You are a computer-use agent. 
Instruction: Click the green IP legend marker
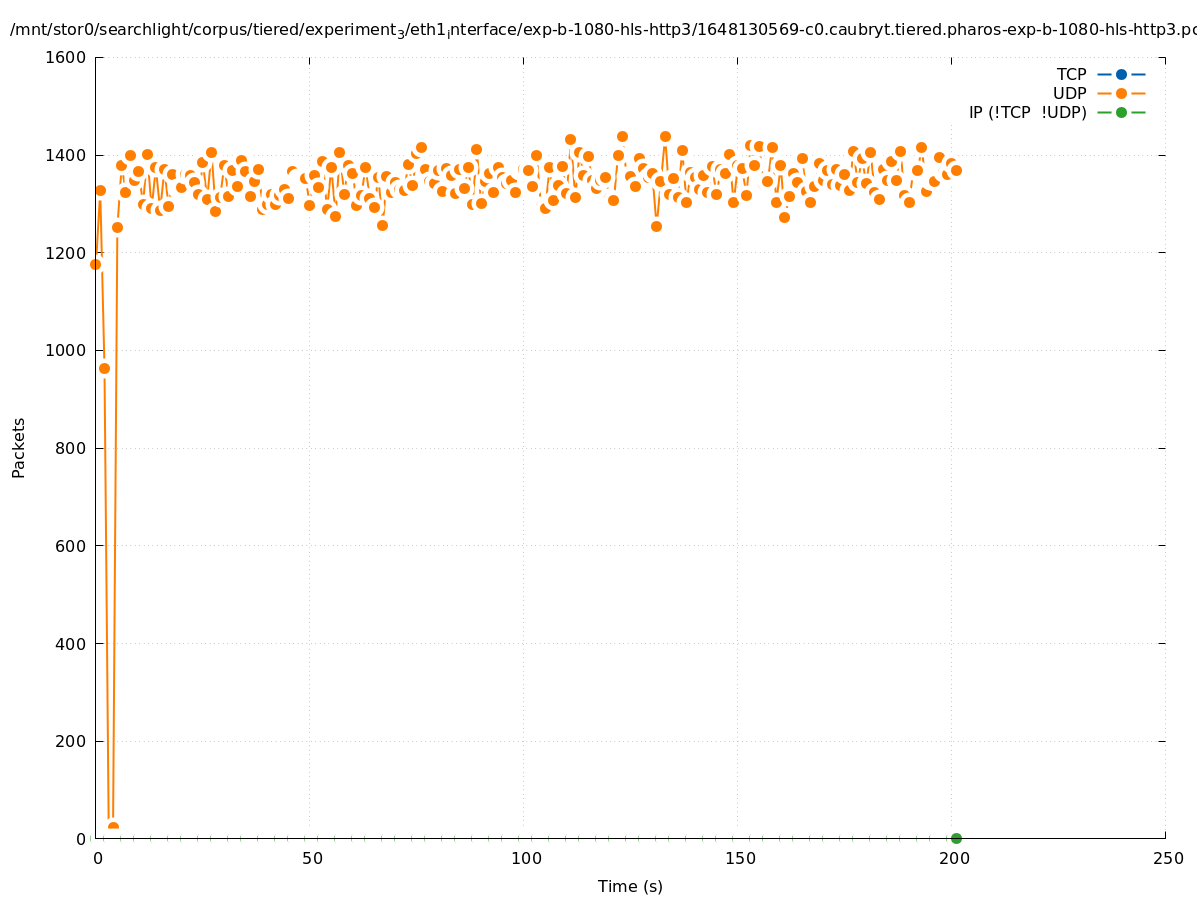click(1121, 112)
